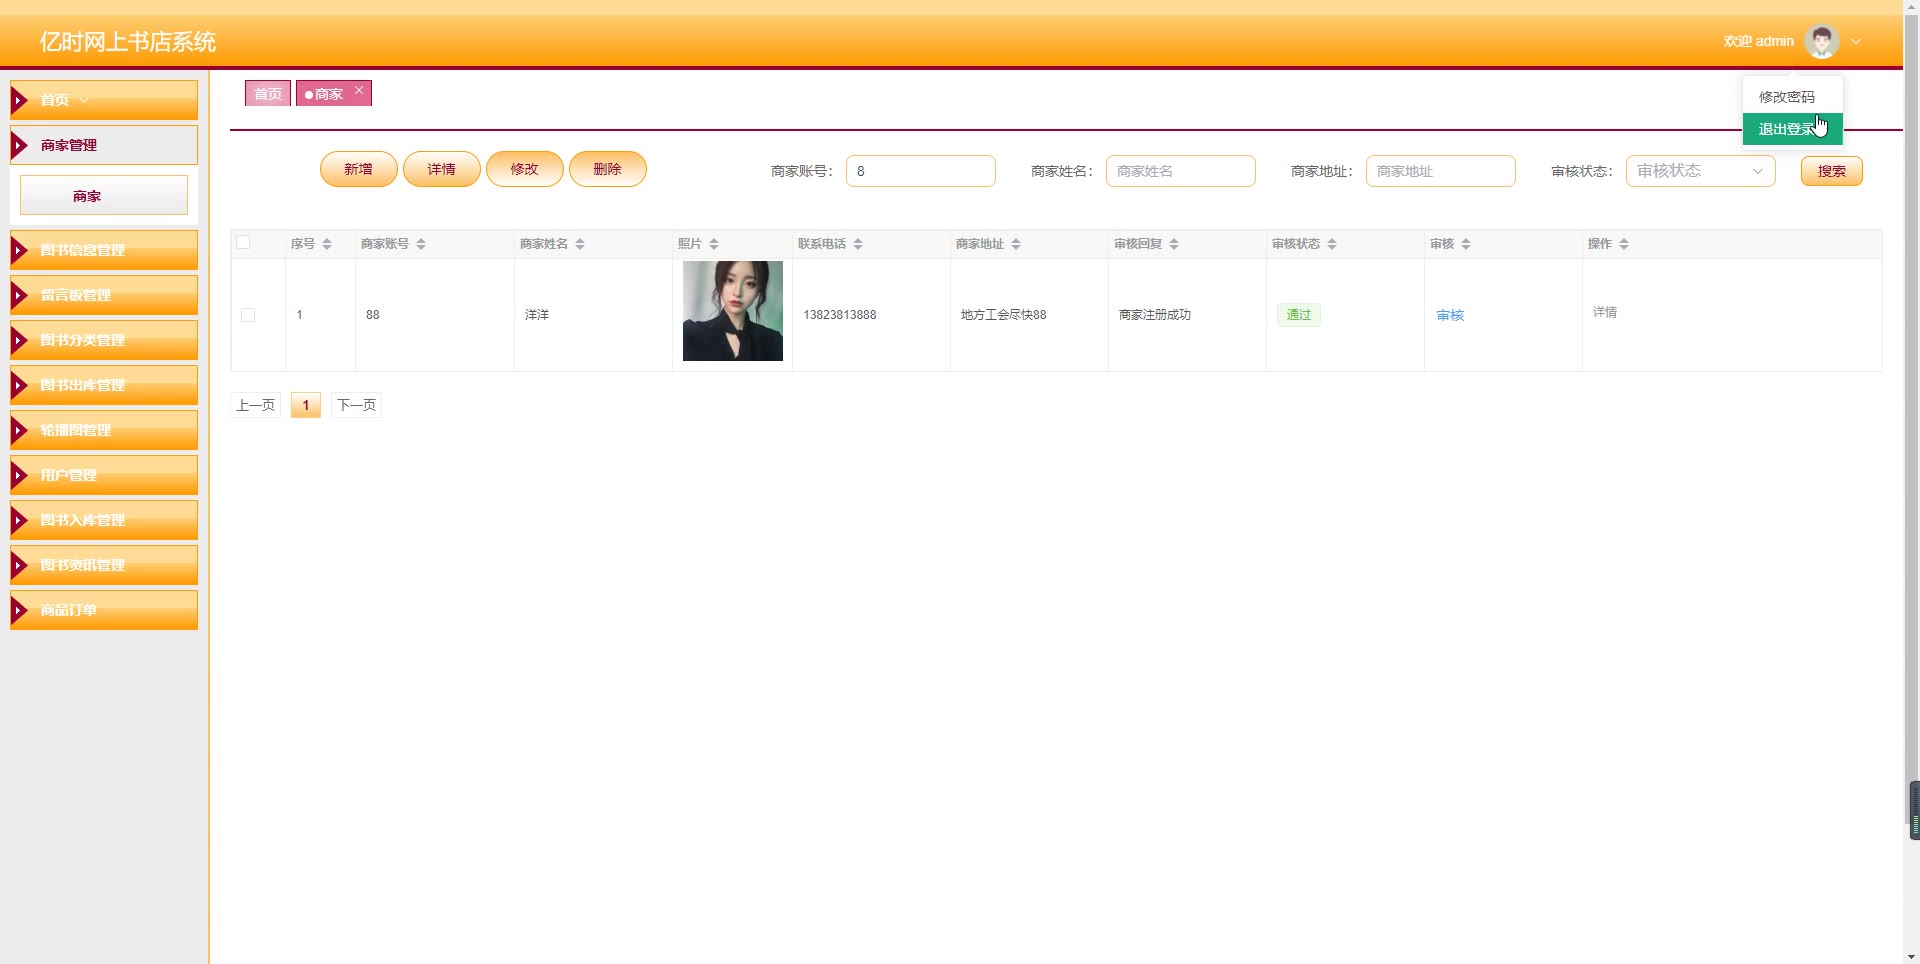This screenshot has width=1920, height=964.
Task: Click the 新增 button
Action: [x=358, y=169]
